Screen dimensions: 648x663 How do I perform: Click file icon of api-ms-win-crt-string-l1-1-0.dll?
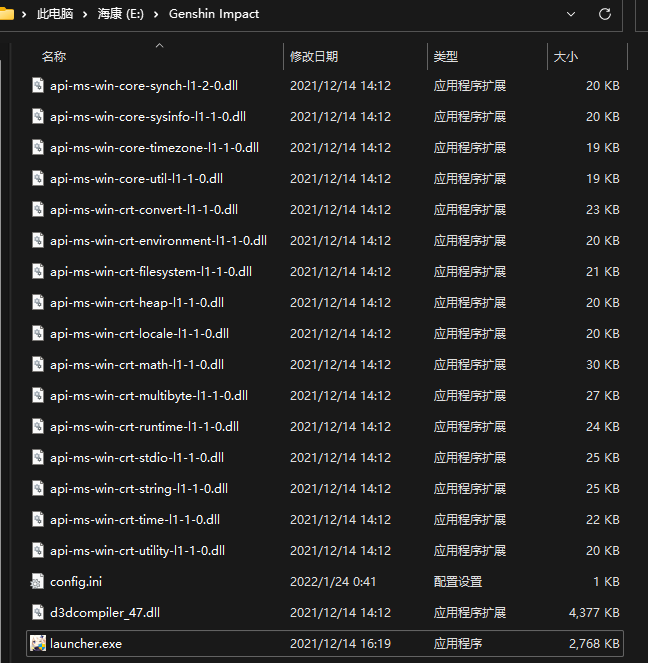tap(38, 488)
